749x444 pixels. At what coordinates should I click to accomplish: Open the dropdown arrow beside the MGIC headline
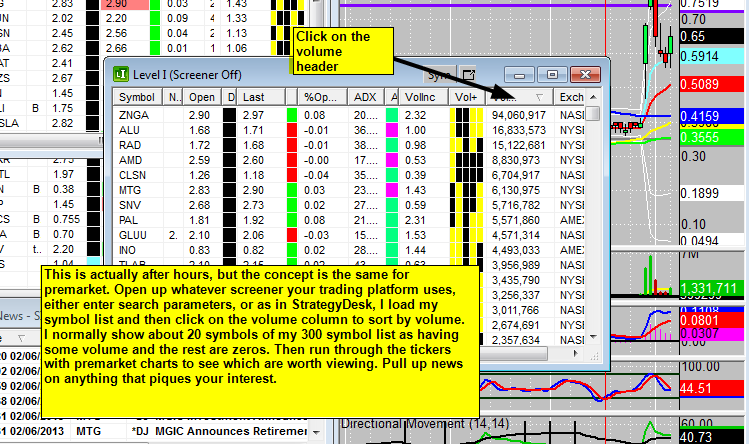pyautogui.click(x=316, y=432)
